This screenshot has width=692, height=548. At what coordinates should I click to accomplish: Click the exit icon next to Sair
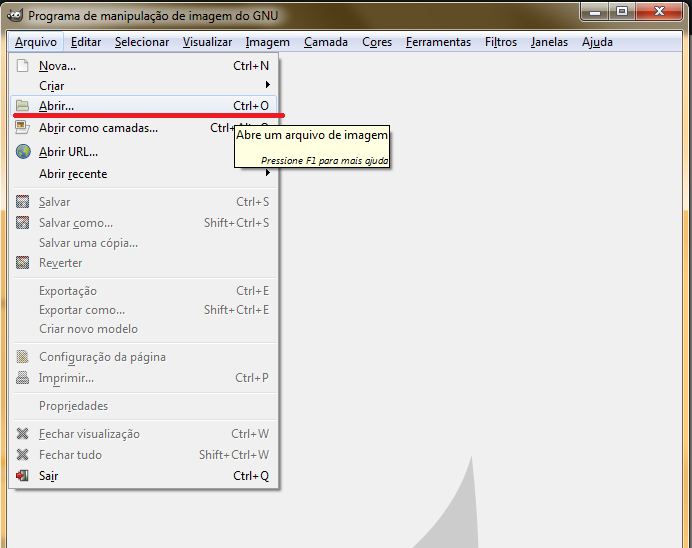23,476
